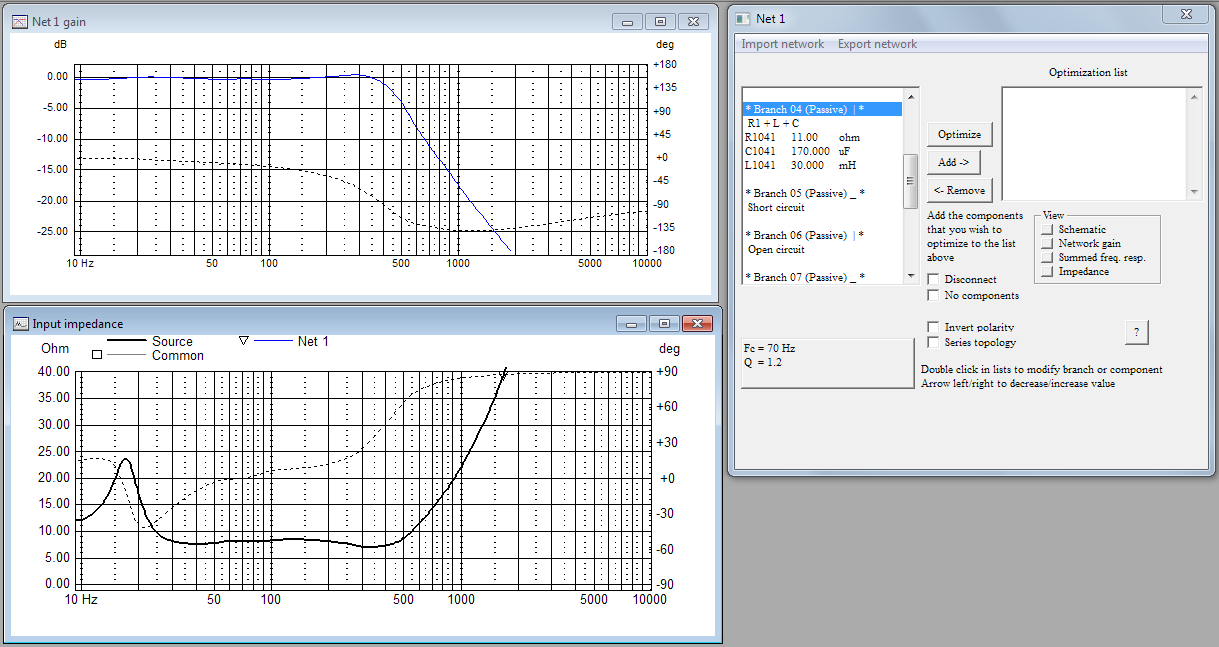The height and width of the screenshot is (647, 1219).
Task: Click the question mark help button
Action: 1136,333
